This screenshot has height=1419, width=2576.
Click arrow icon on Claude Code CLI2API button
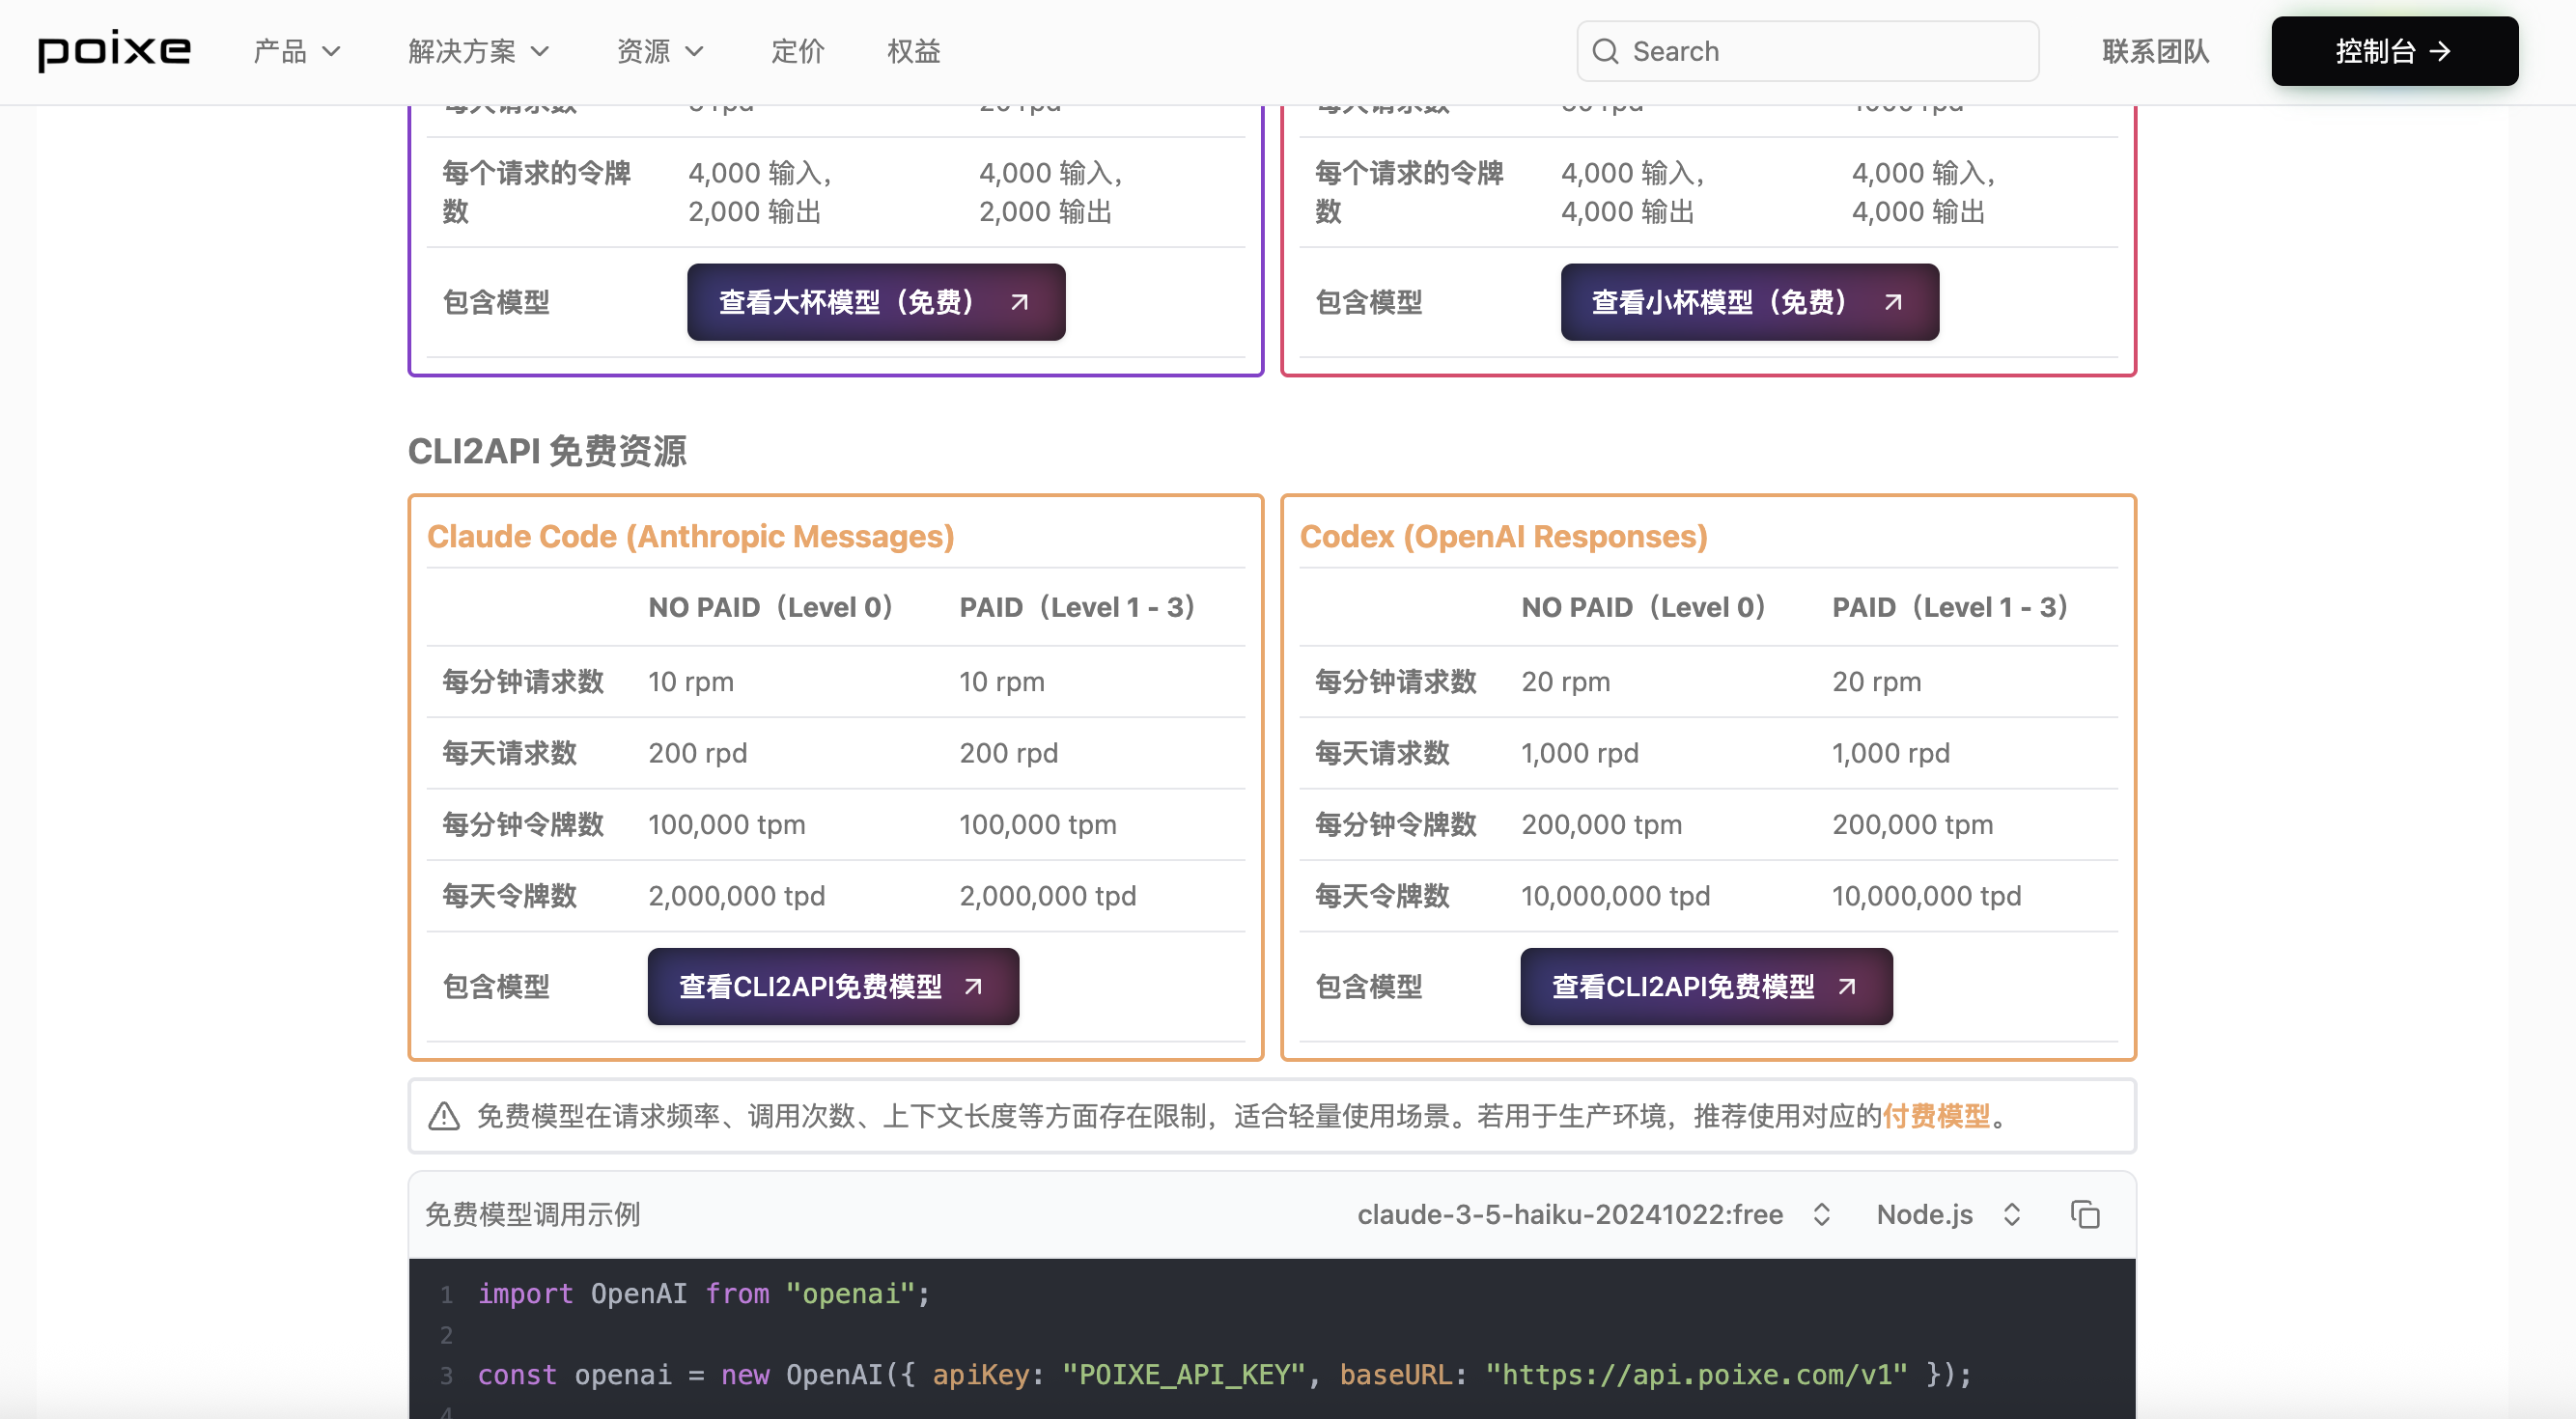tap(973, 986)
